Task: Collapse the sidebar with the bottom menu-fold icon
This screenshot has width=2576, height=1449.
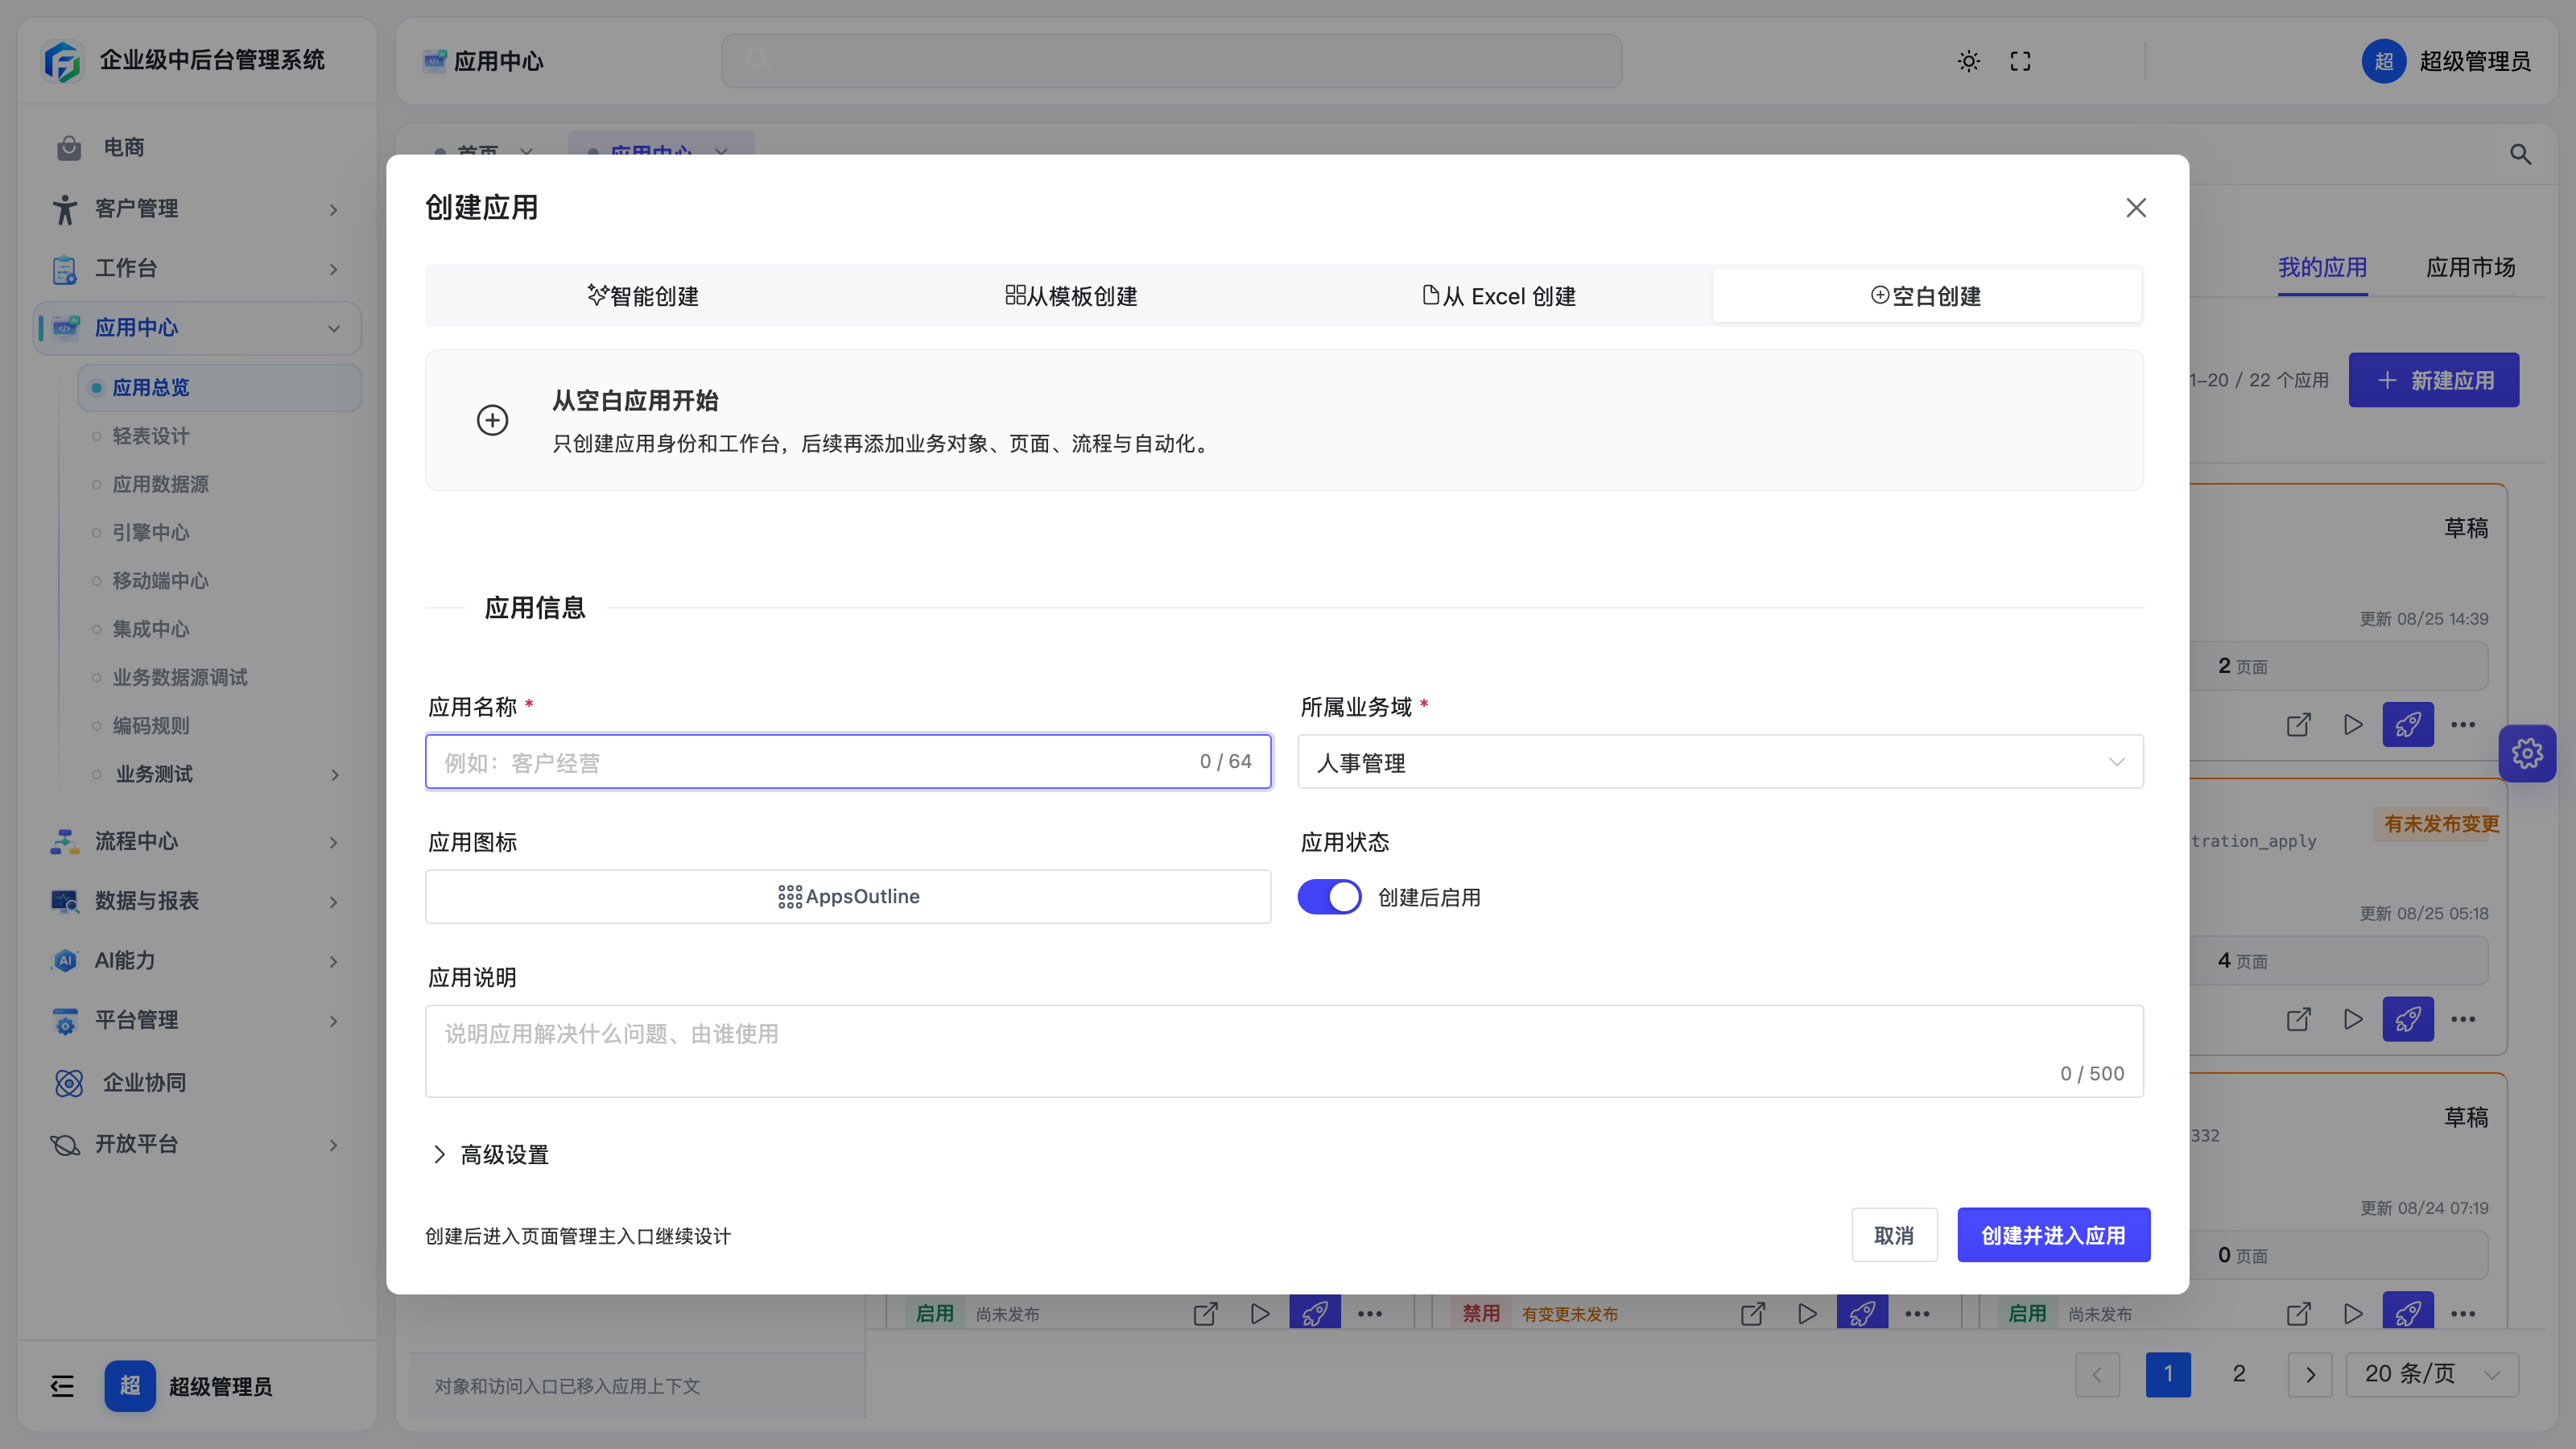Action: [62, 1386]
